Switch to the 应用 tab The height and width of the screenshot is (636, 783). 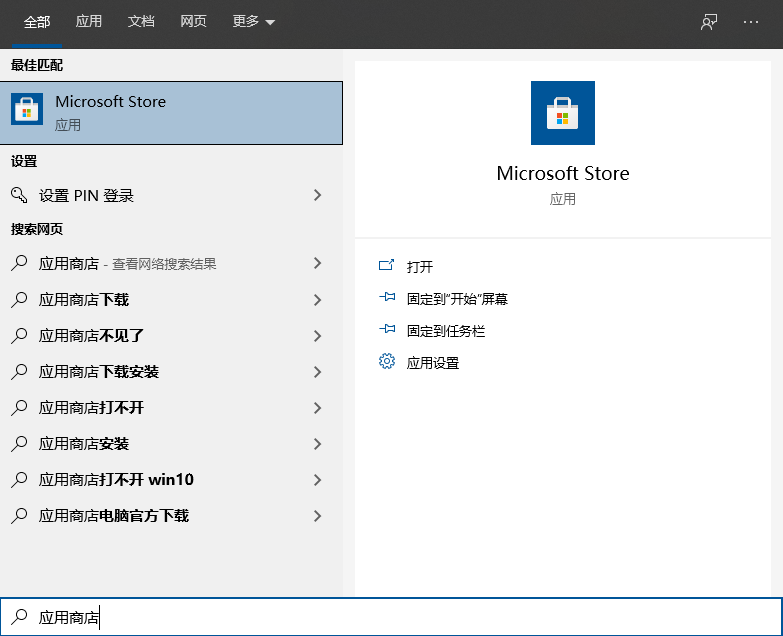coord(89,21)
